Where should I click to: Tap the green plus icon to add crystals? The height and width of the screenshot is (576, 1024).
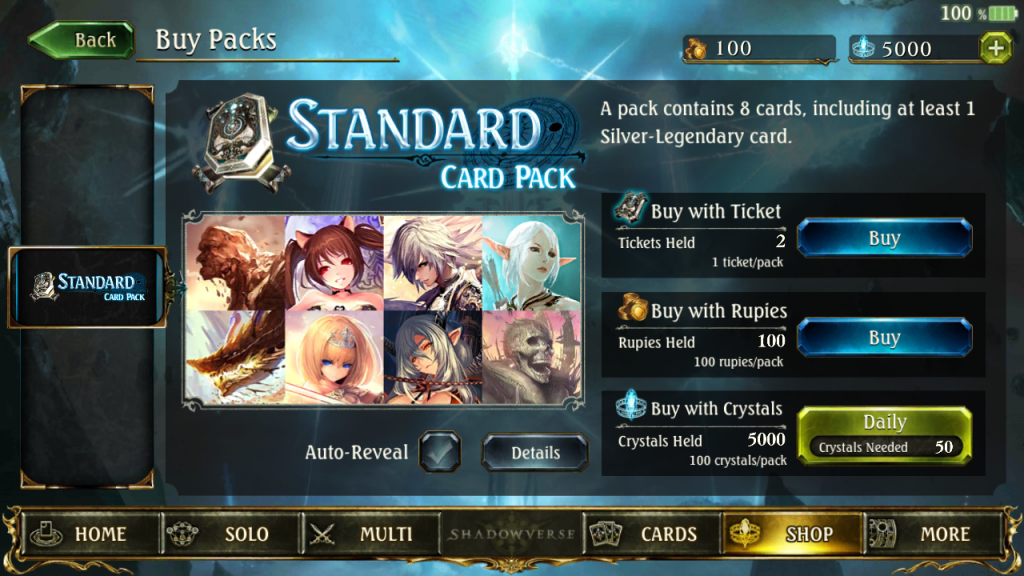coord(995,48)
